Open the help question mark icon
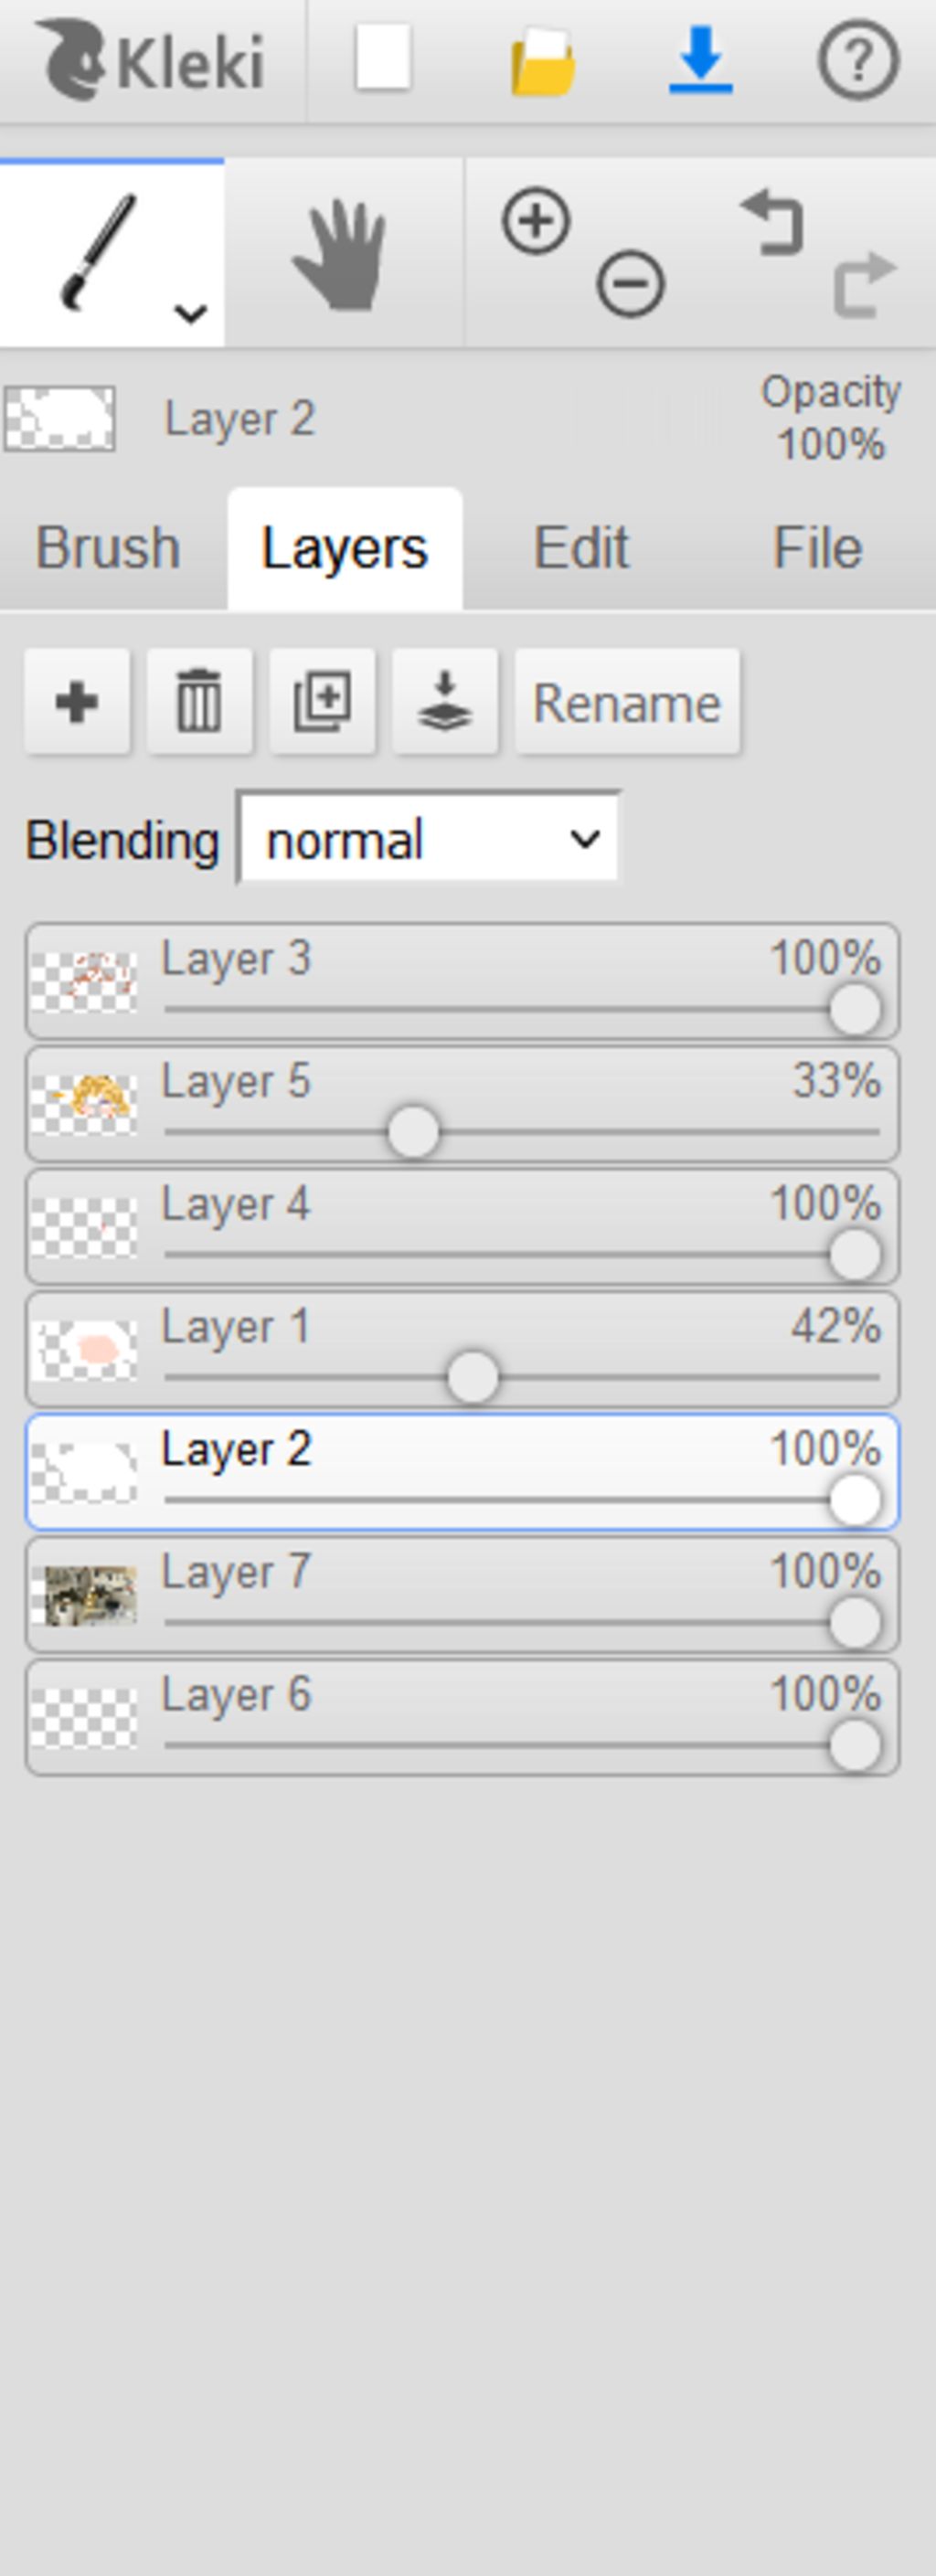 [x=858, y=61]
